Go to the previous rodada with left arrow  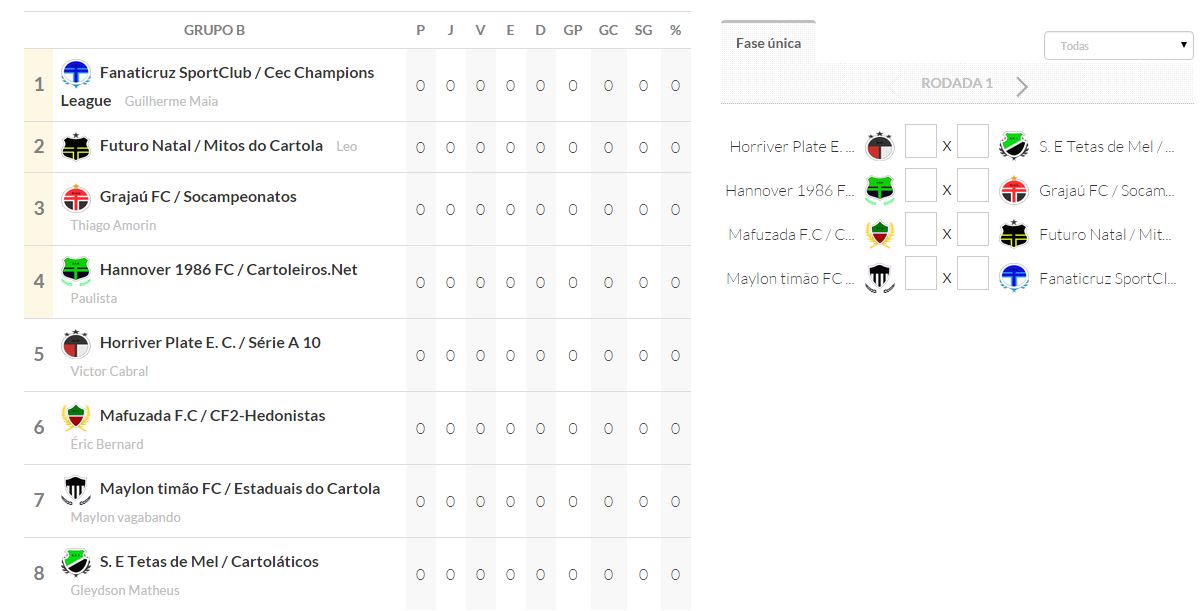893,87
